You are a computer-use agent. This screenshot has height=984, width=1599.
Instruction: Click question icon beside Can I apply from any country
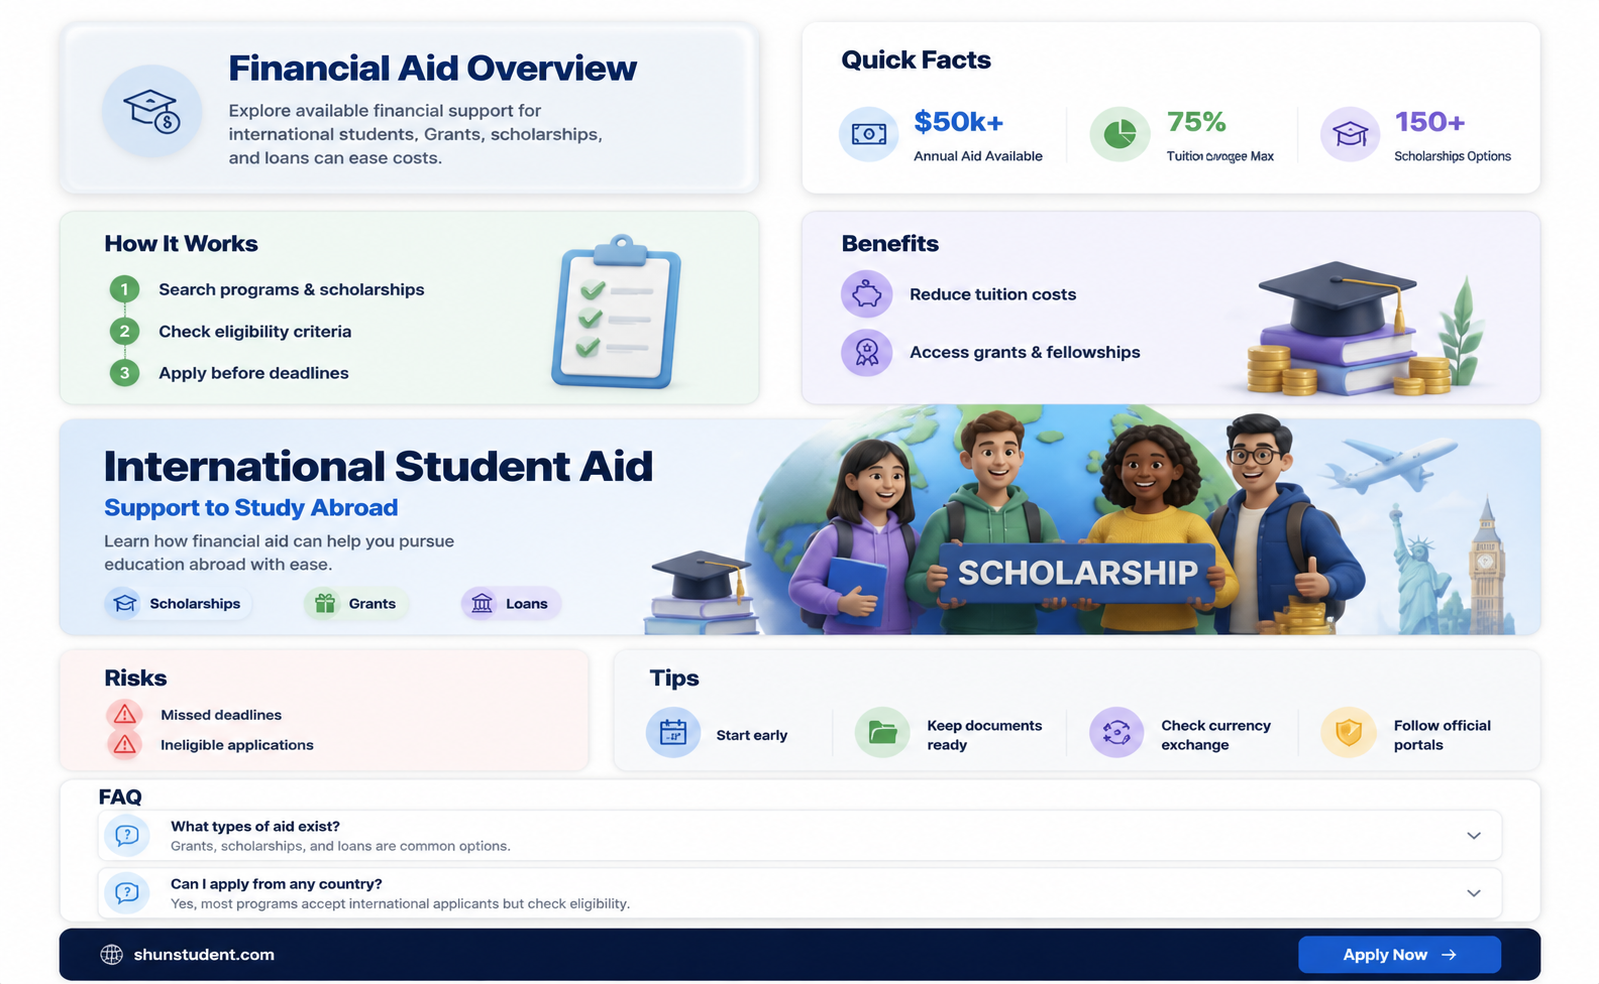tap(127, 893)
